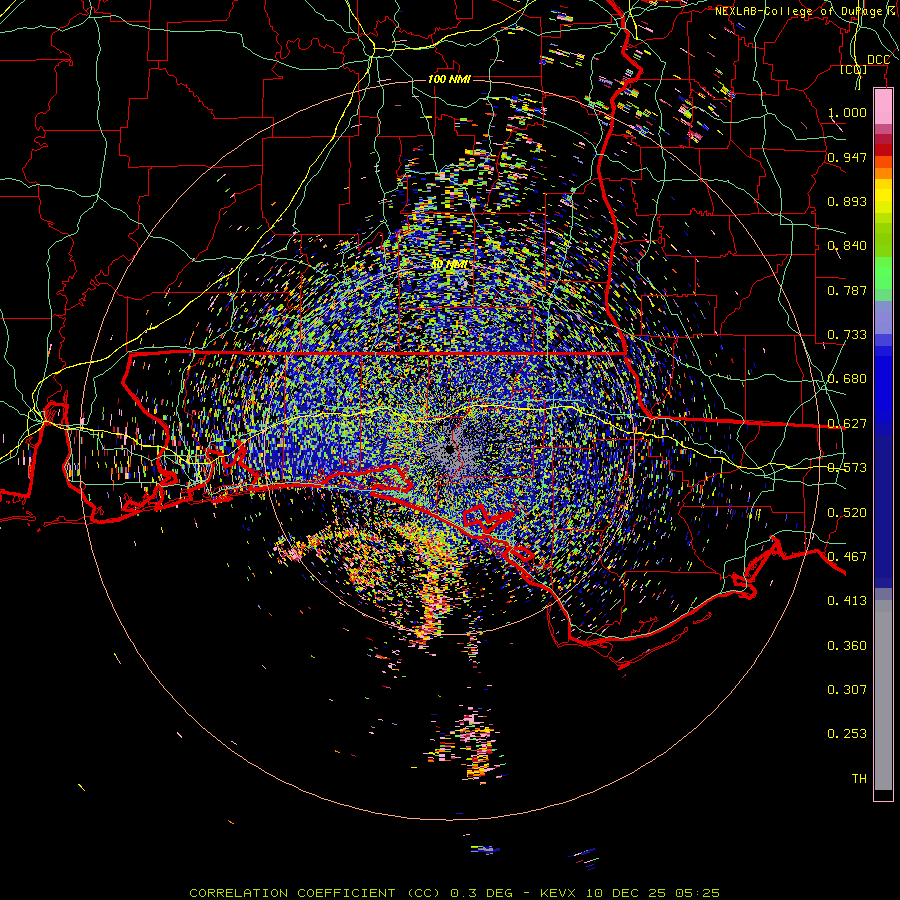
Task: Click the black radar site dot at center
Action: 449,449
